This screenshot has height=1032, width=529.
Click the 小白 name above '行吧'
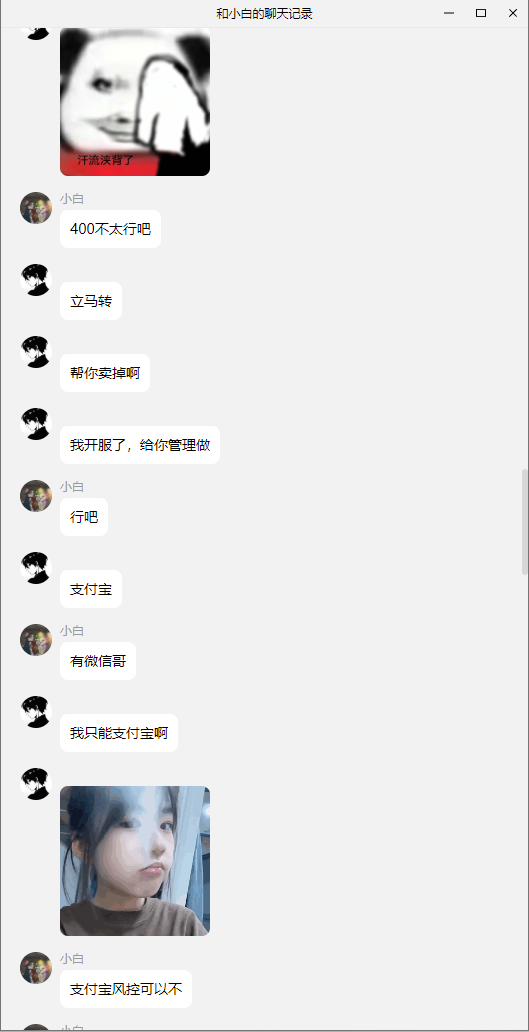pyautogui.click(x=72, y=487)
